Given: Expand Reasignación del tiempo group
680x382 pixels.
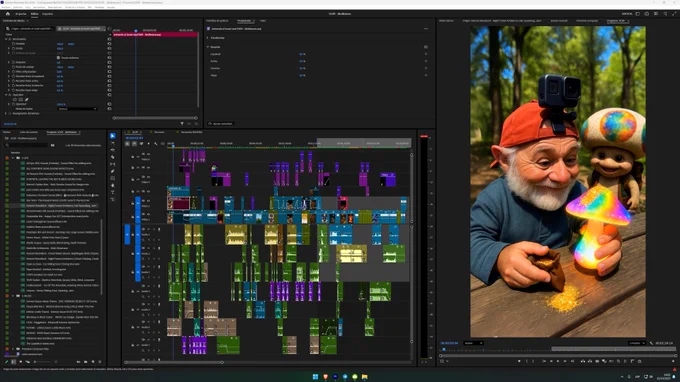Looking at the screenshot, I should point(6,113).
